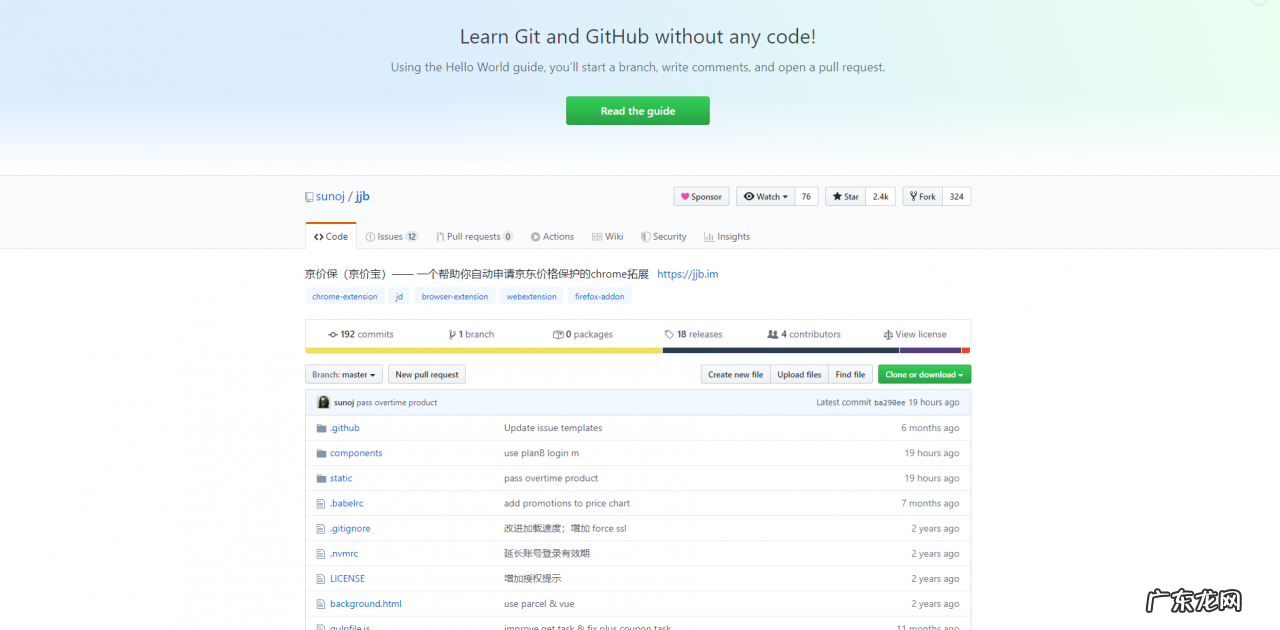1280x630 pixels.
Task: Go to the Wiki tab
Action: point(607,237)
